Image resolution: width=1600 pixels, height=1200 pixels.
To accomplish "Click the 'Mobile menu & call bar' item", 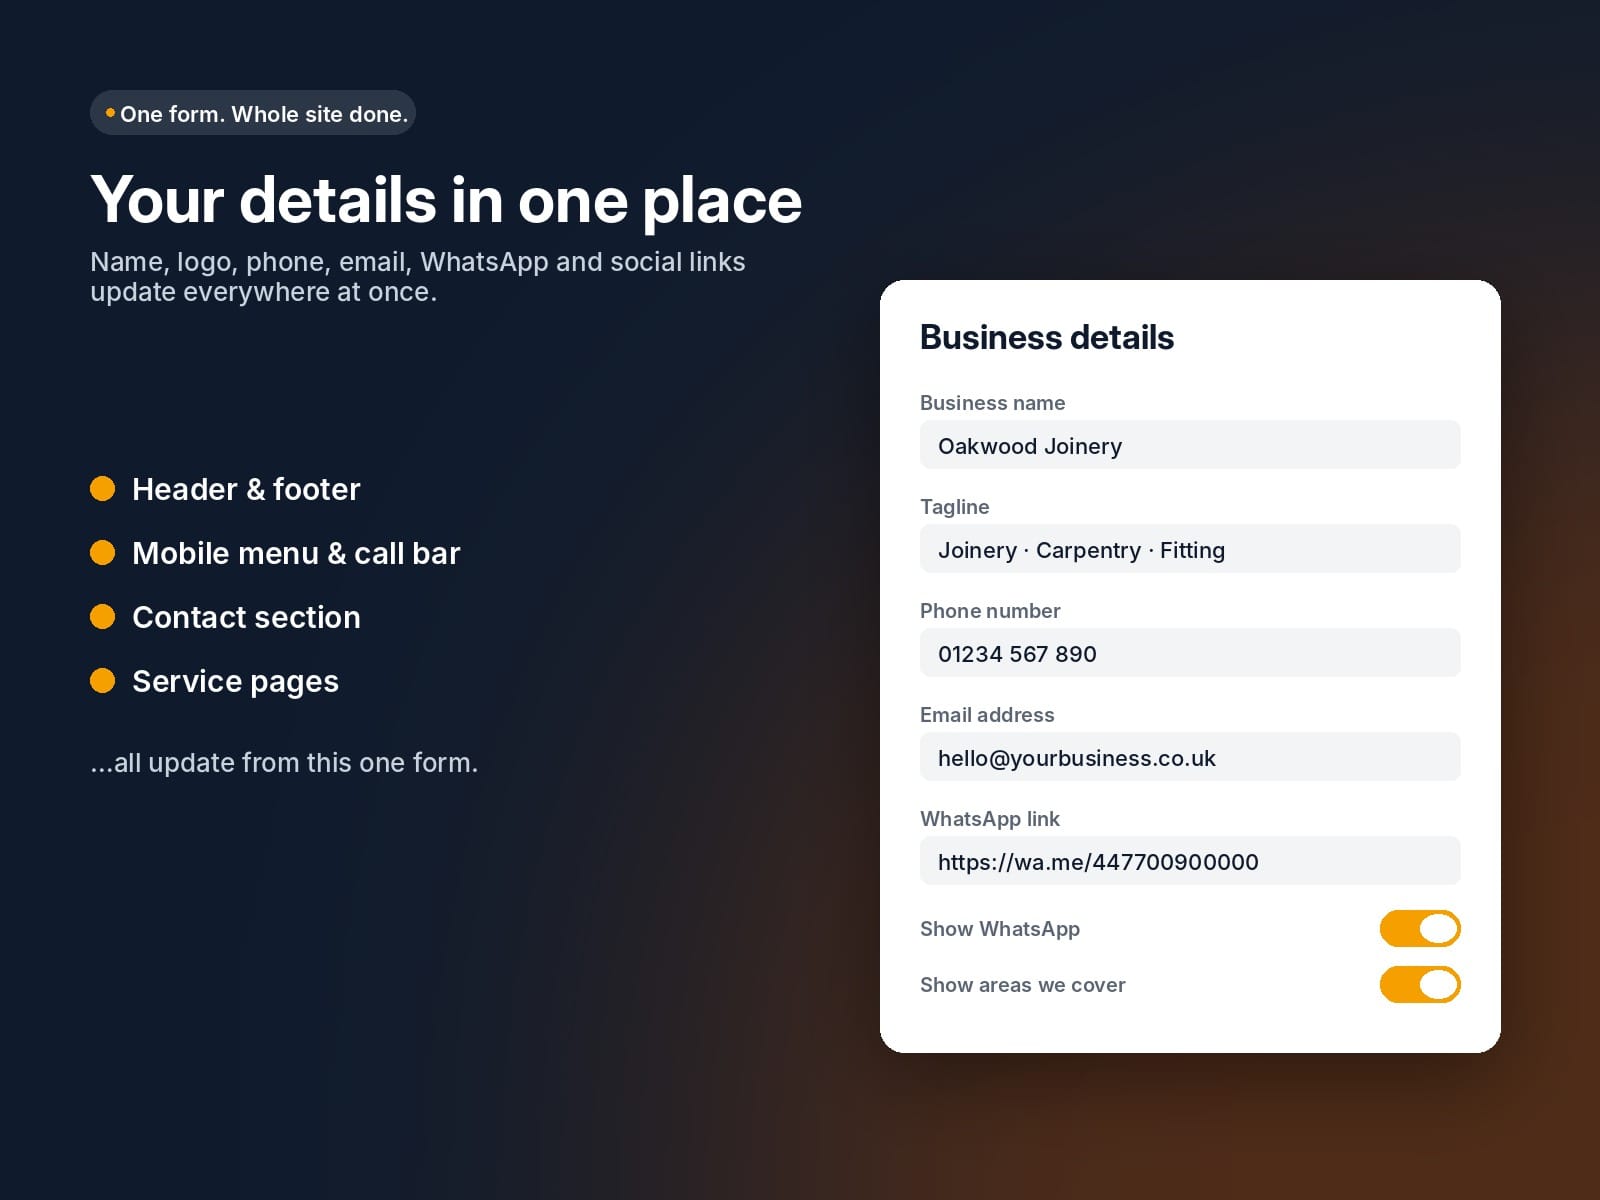I will (296, 553).
